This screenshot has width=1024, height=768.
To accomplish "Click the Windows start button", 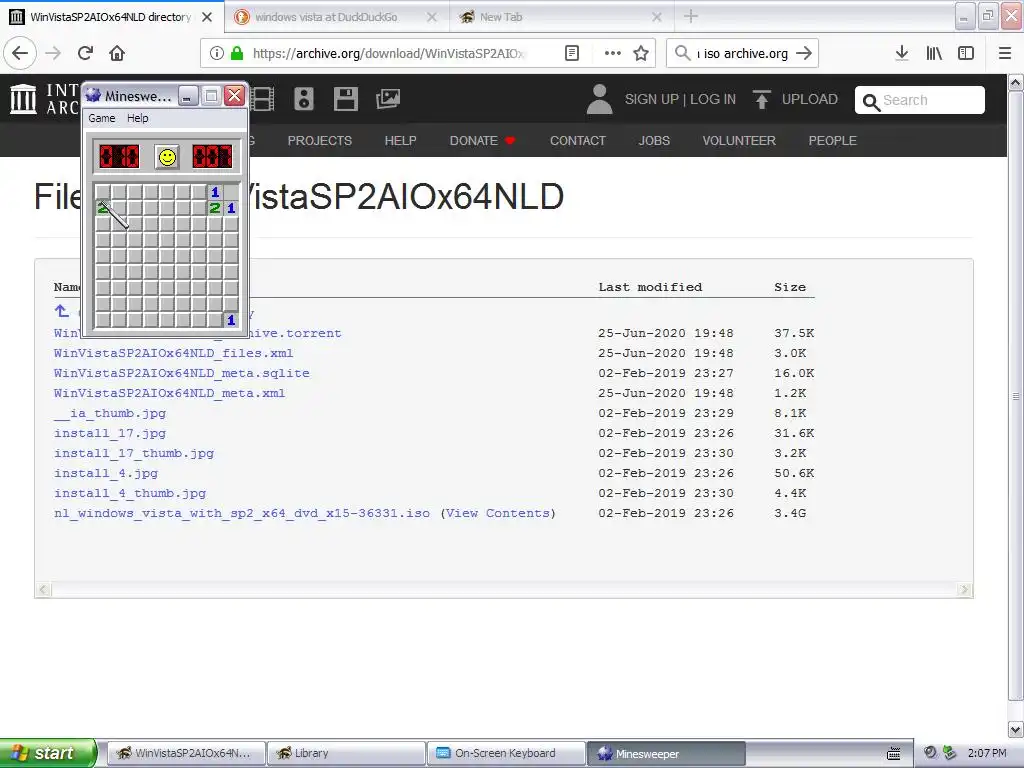I will [47, 753].
